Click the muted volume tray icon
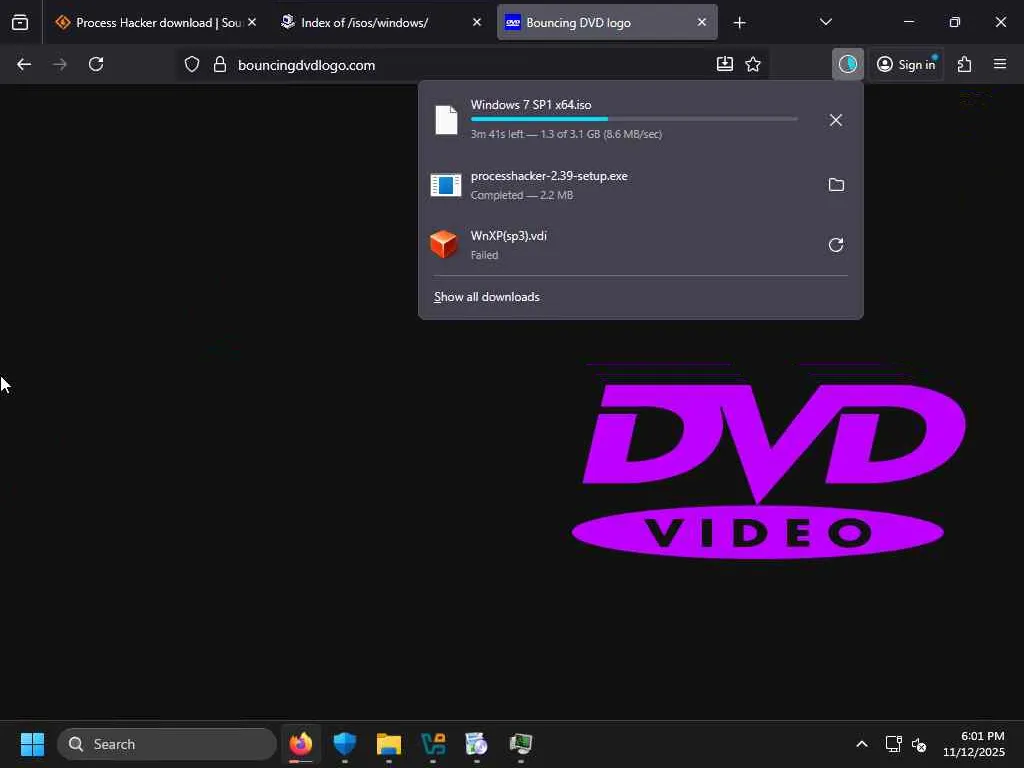 click(919, 744)
